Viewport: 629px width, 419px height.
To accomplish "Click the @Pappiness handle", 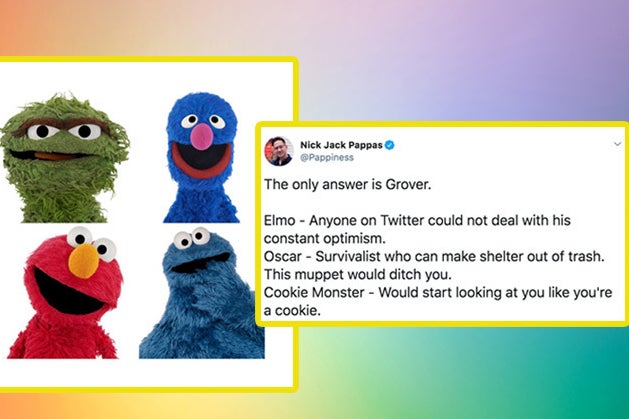I will coord(327,158).
